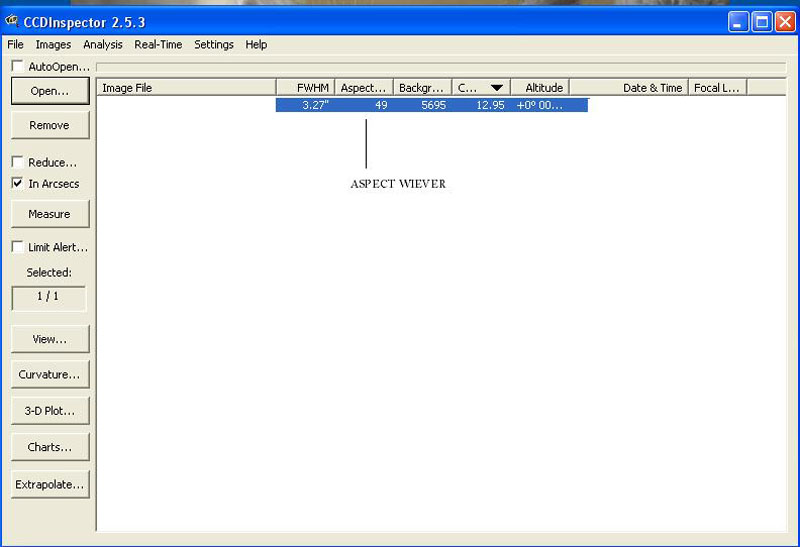
Task: Click the Extrapolate... button
Action: [x=50, y=484]
